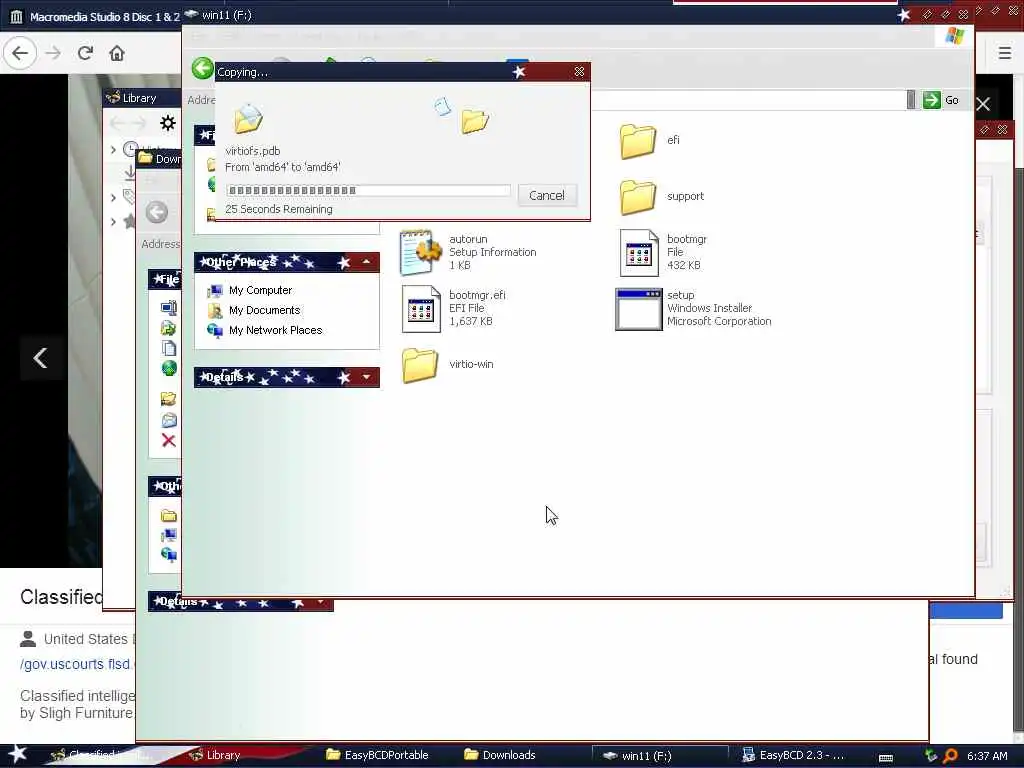This screenshot has height=768, width=1024.
Task: Select the autorun Setup Information file
Action: (x=468, y=252)
